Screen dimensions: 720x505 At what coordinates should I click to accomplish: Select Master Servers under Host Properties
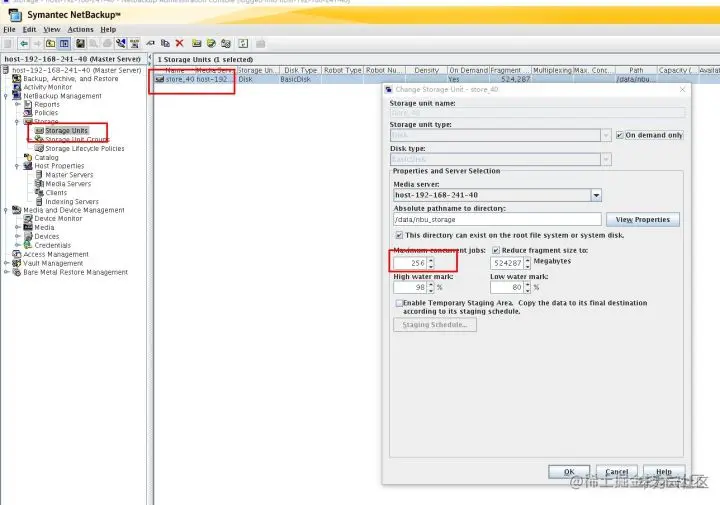[x=69, y=175]
